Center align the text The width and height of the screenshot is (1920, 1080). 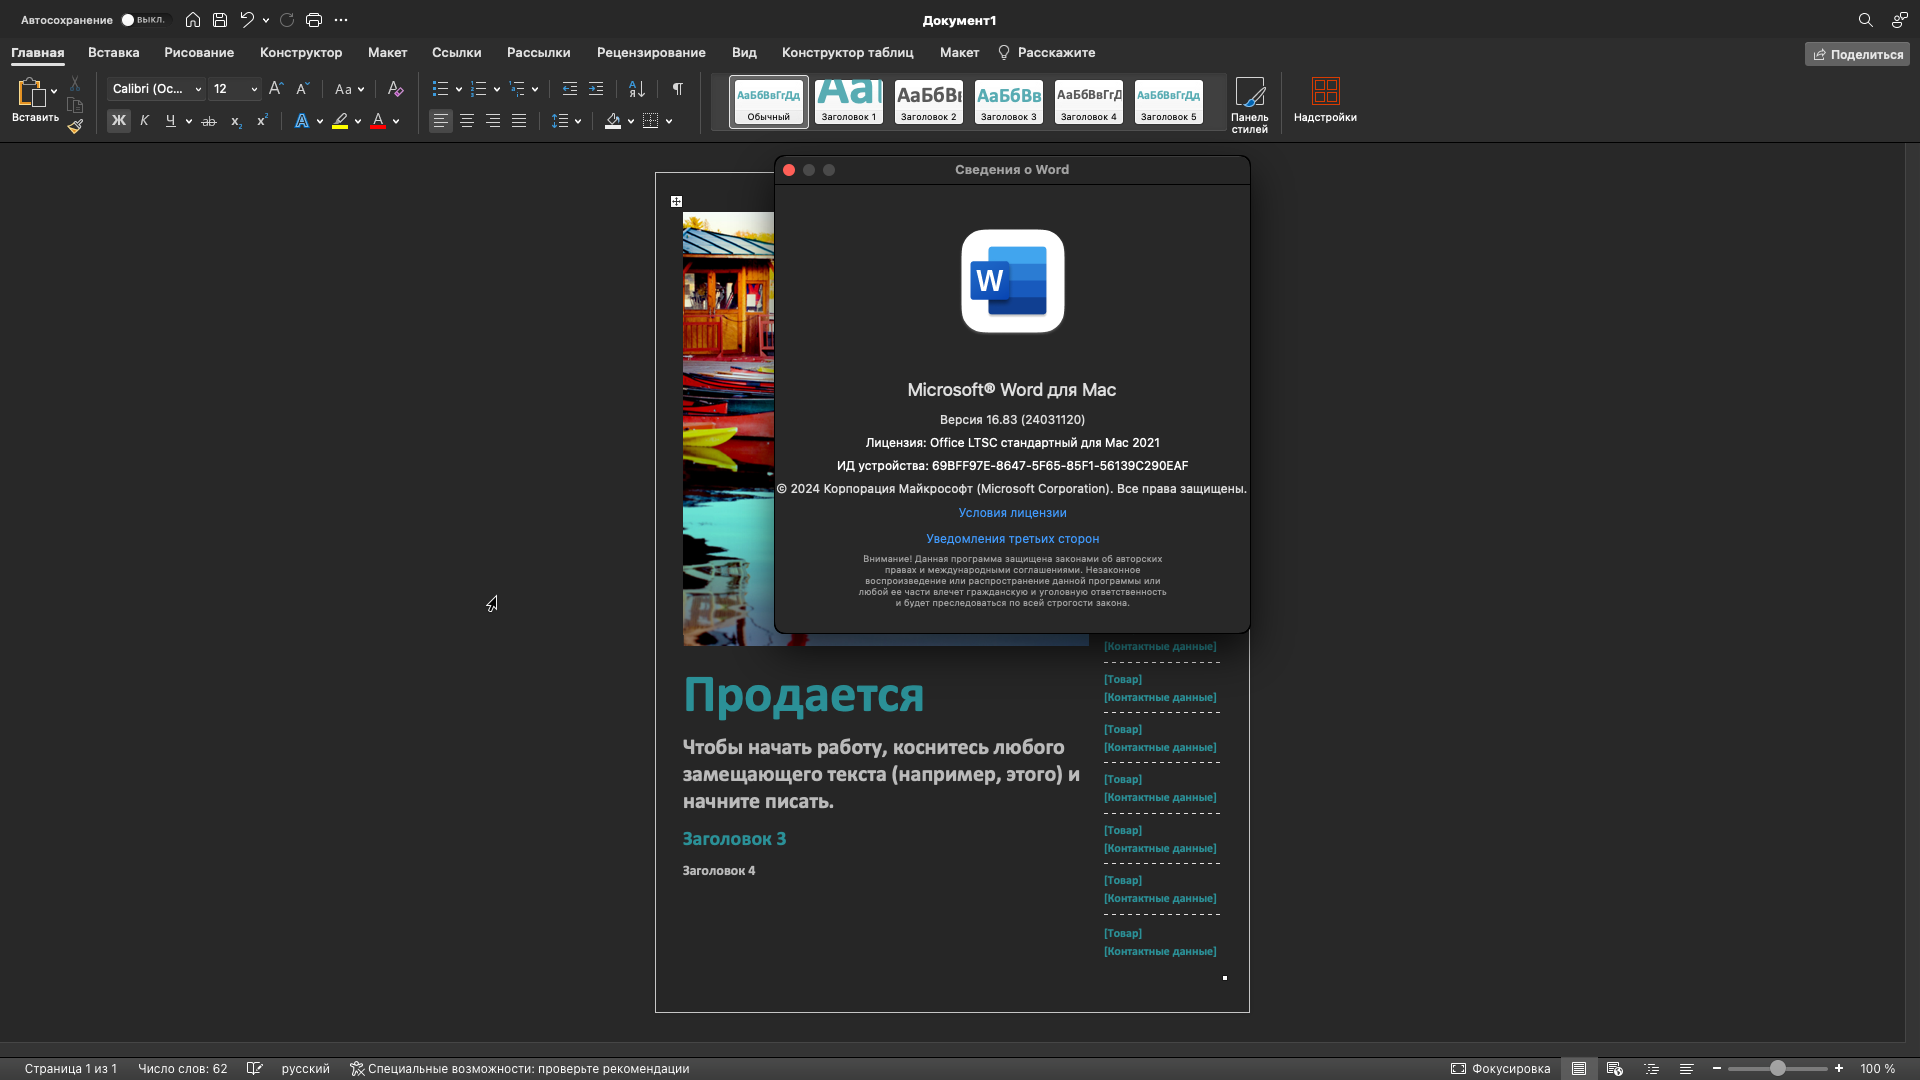[467, 121]
